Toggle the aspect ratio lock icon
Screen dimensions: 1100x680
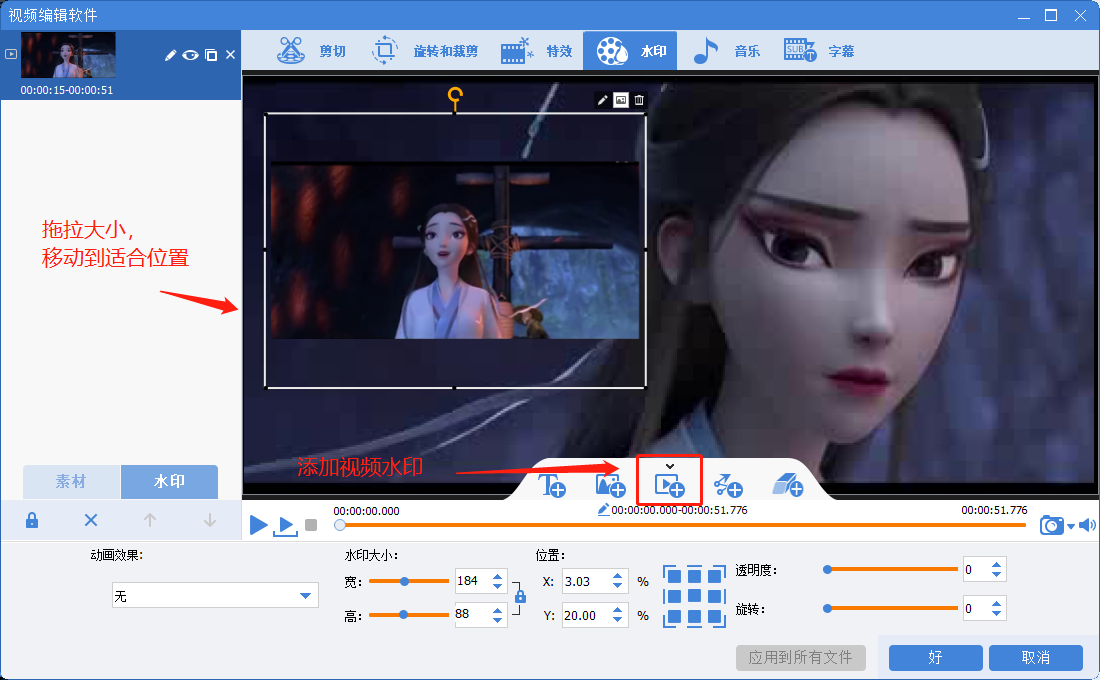(x=520, y=597)
